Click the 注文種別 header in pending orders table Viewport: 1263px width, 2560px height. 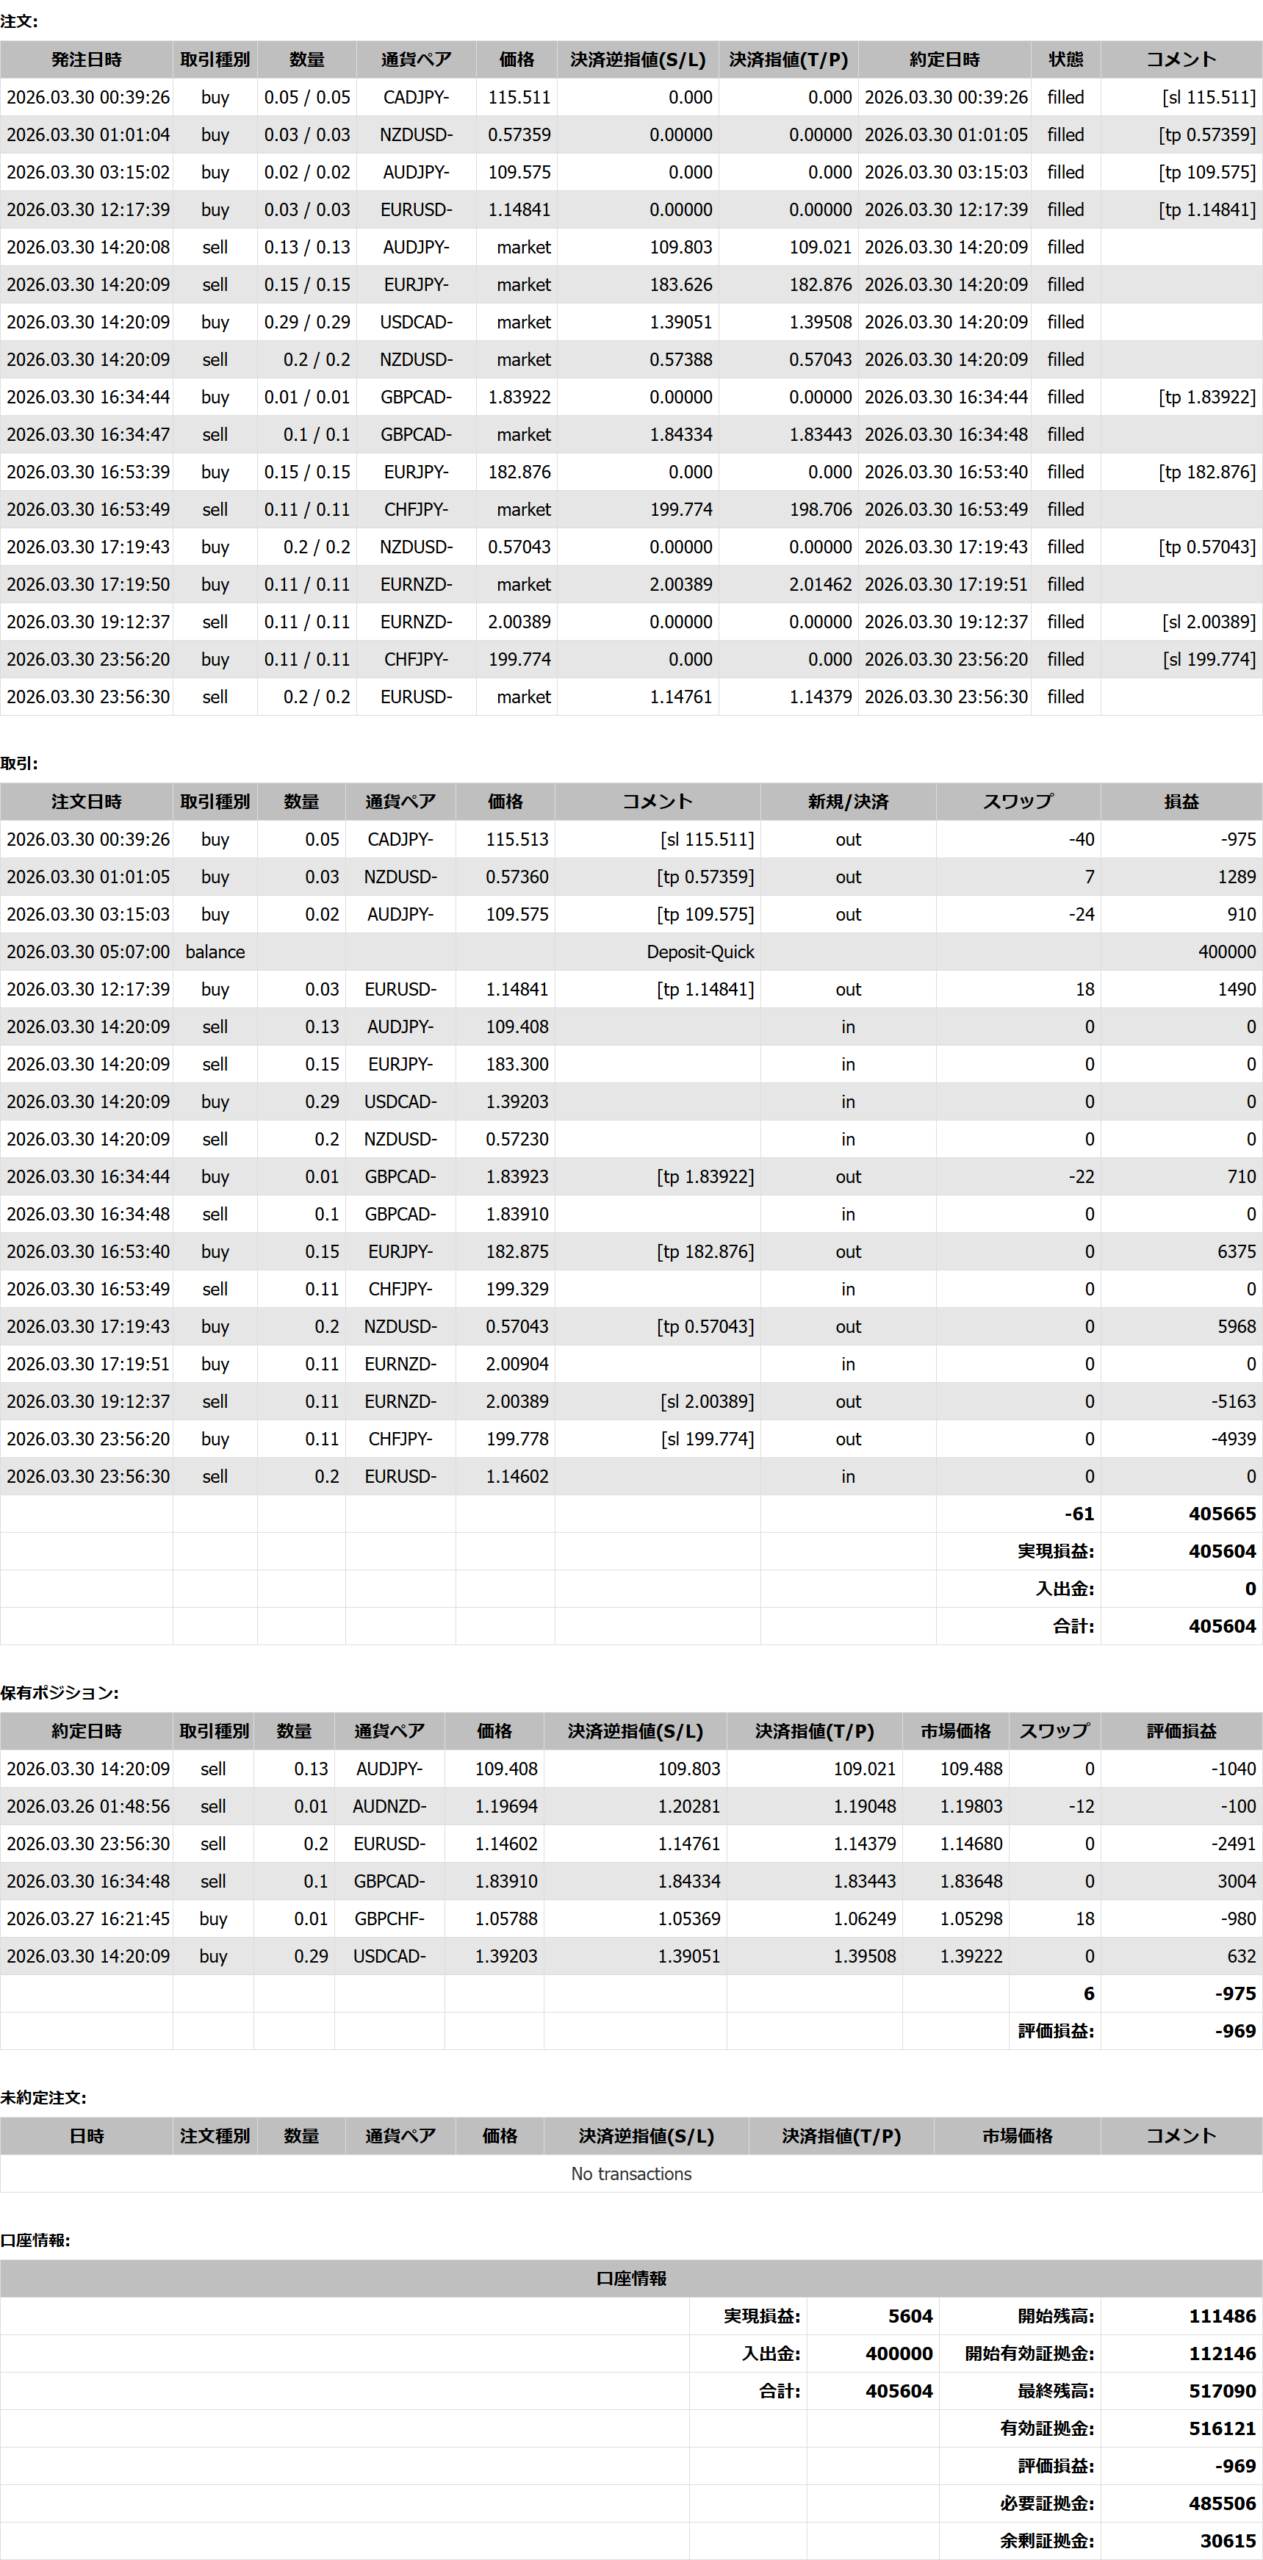[214, 2136]
